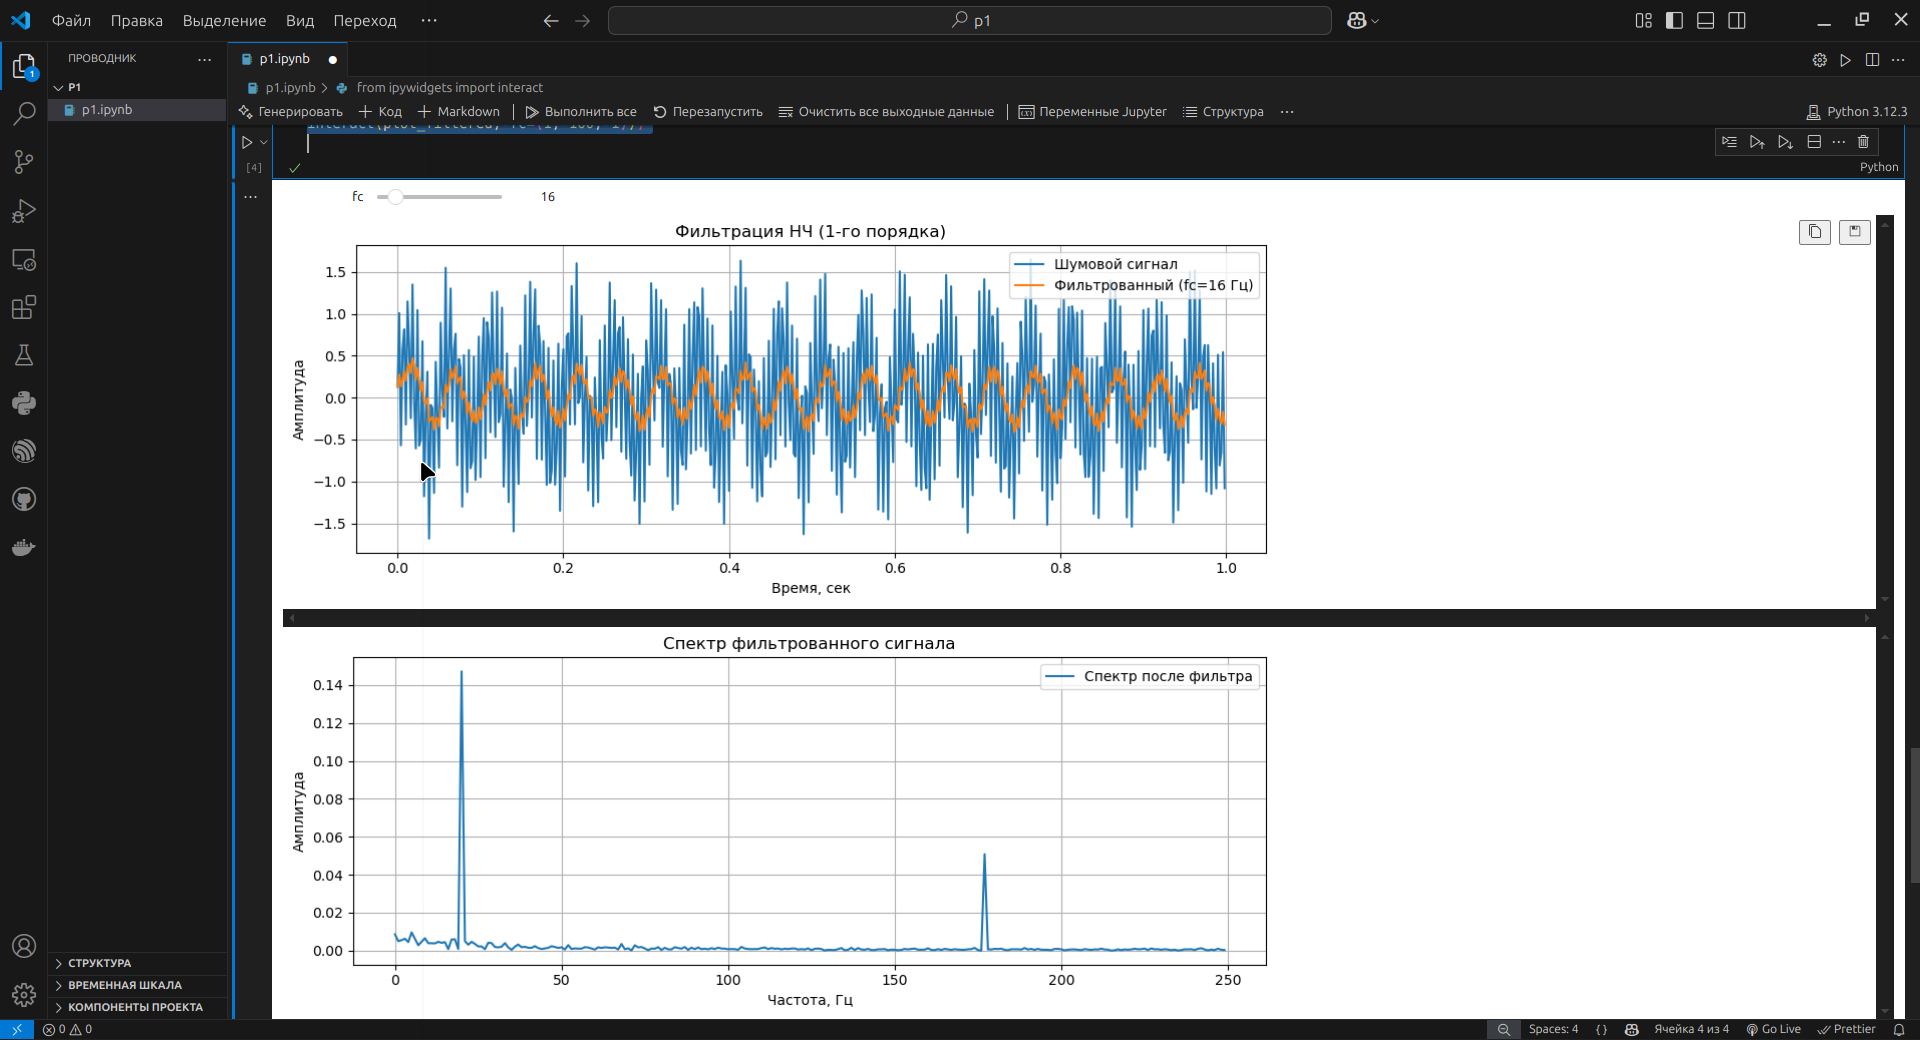Open the Выделение menu
1920x1040 pixels.
pyautogui.click(x=224, y=20)
